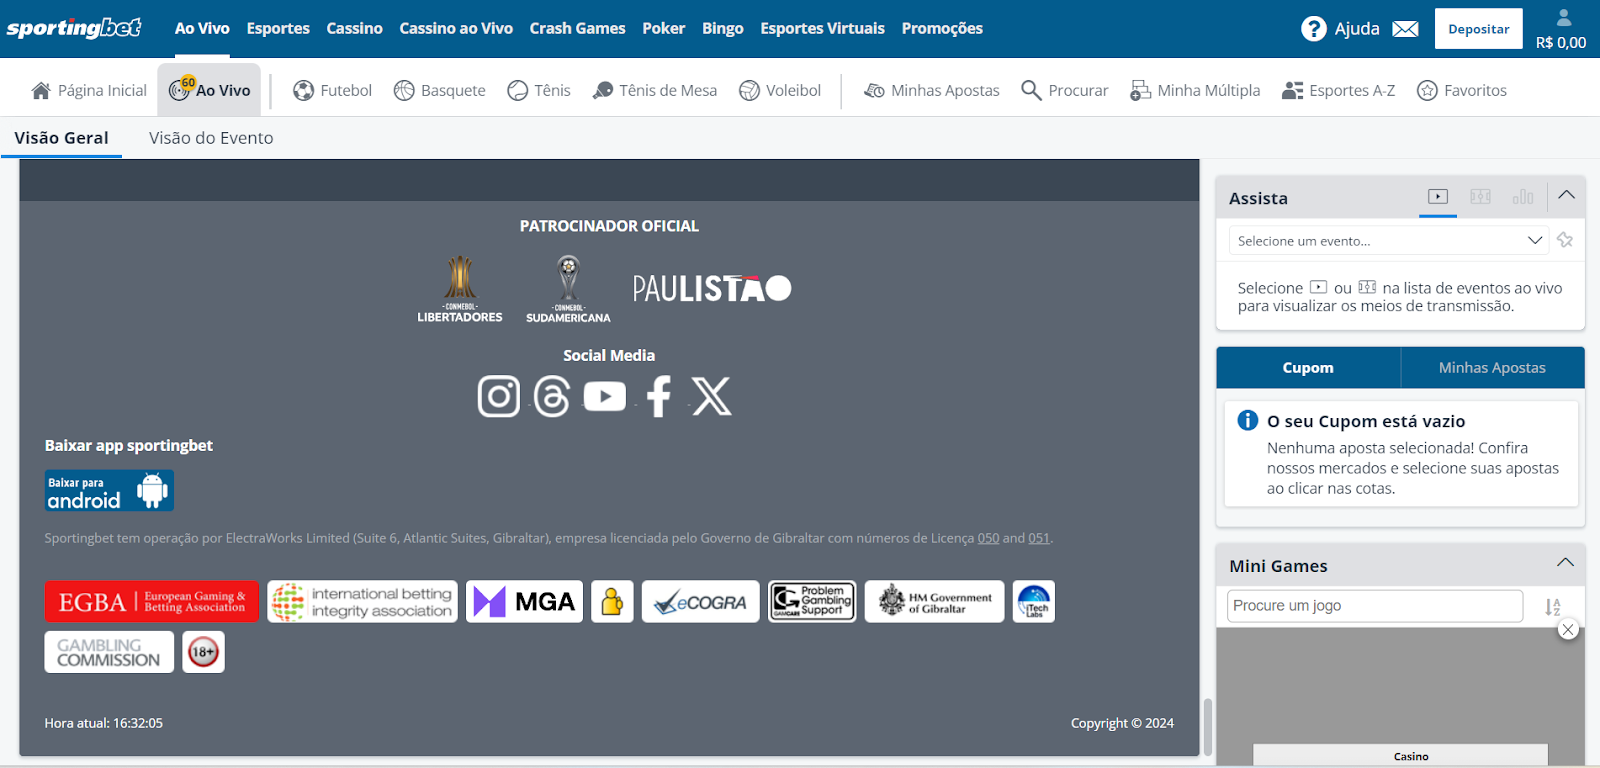Open the Threads social media icon
The image size is (1600, 768).
pos(552,396)
